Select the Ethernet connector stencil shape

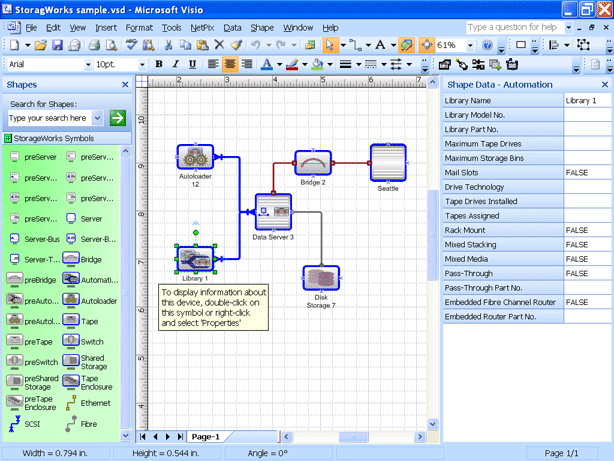[87, 403]
